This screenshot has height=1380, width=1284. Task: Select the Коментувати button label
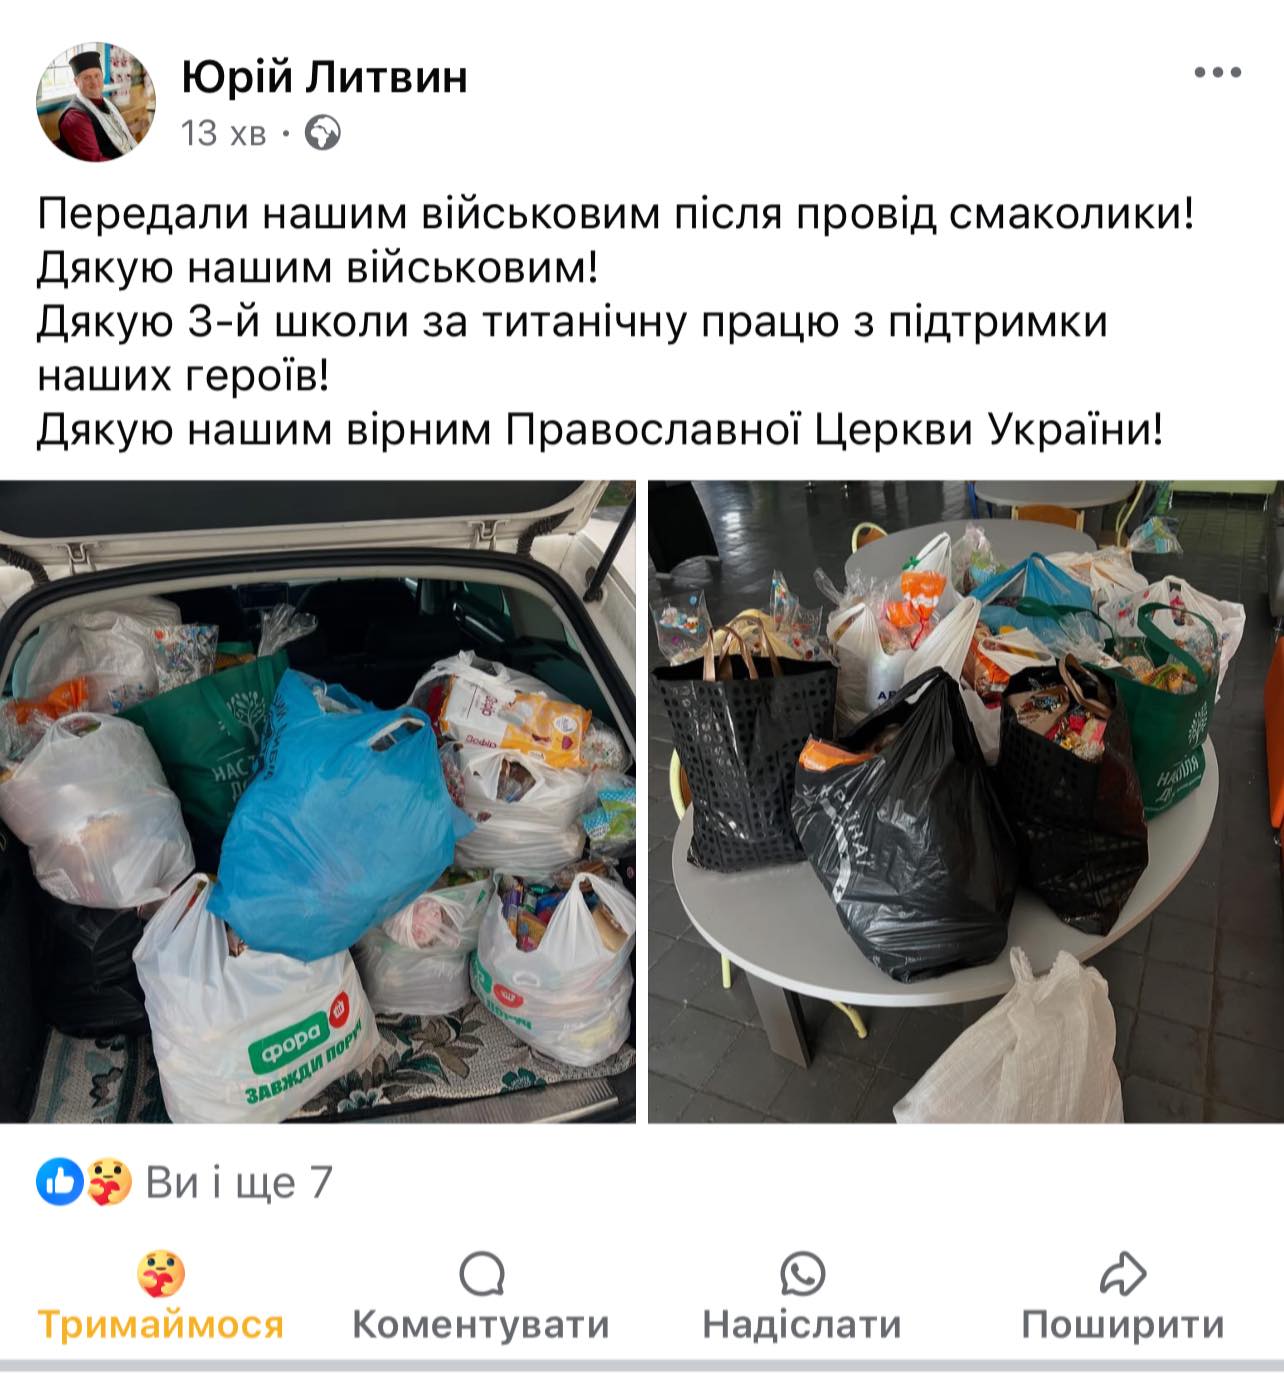tap(481, 1324)
